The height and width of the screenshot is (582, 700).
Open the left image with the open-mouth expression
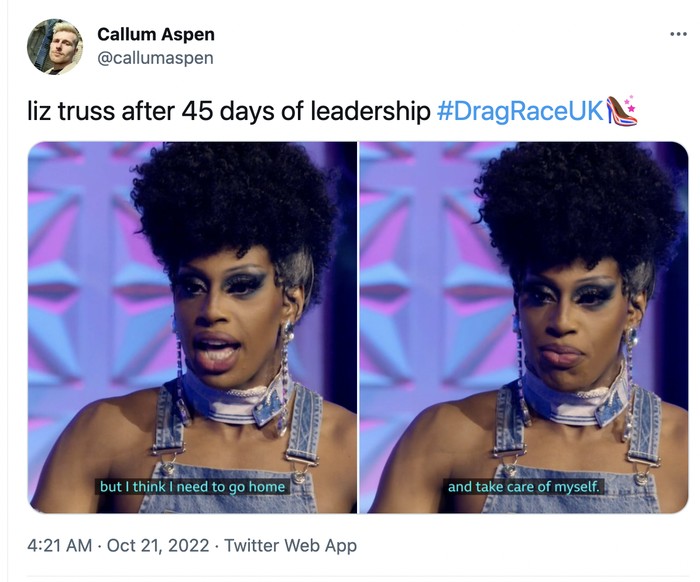point(192,328)
